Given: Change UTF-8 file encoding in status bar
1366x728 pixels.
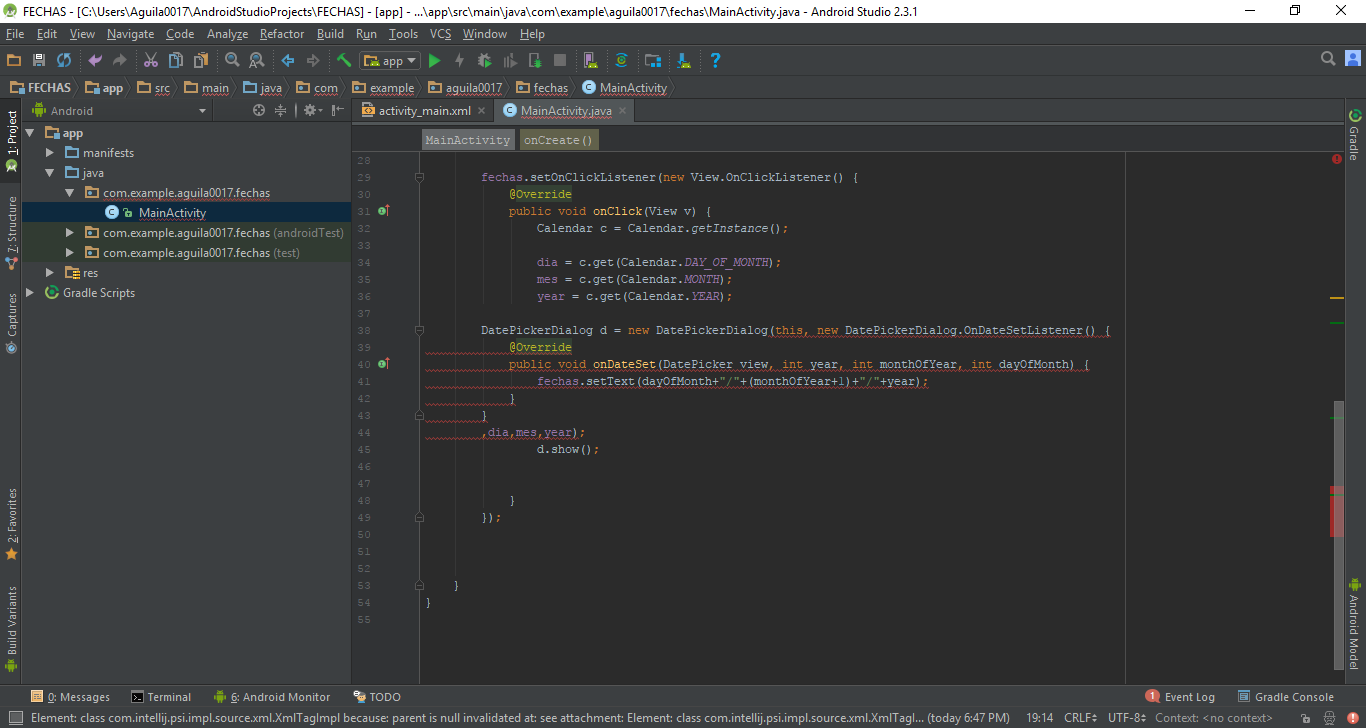Looking at the screenshot, I should 1127,718.
